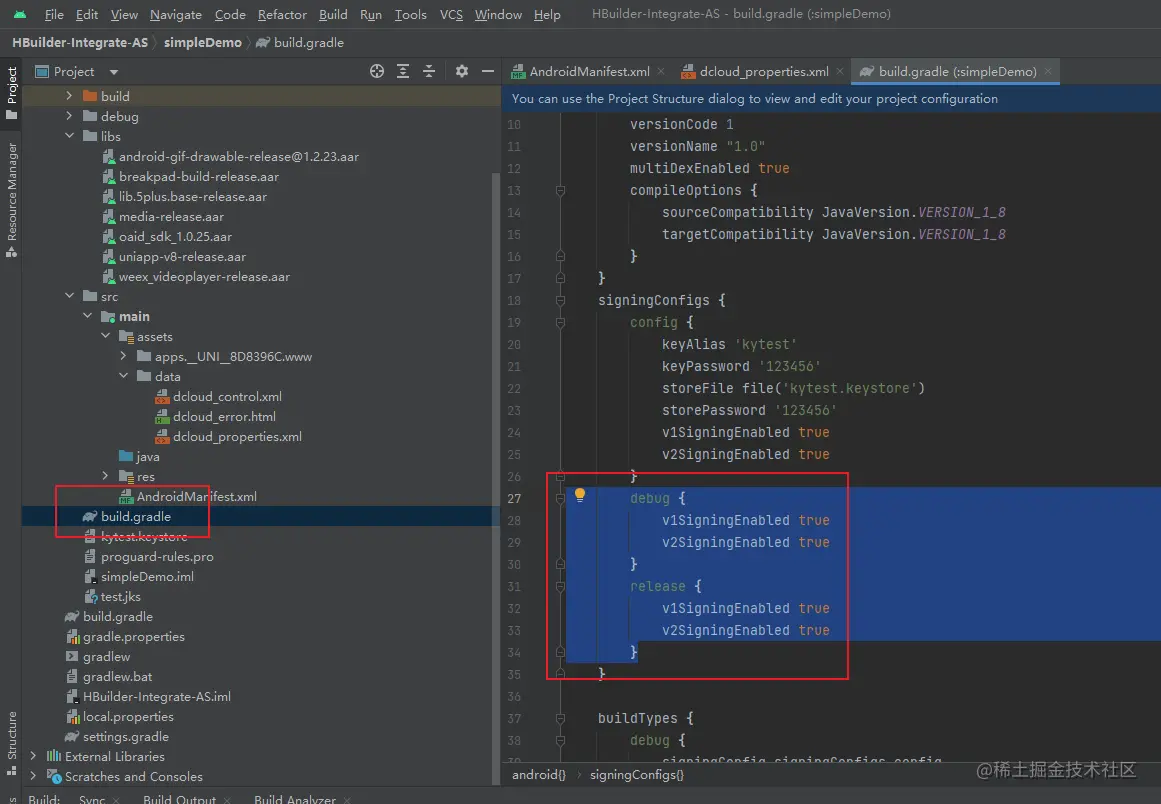This screenshot has width=1161, height=804.
Task: Open the Edit menu
Action: pyautogui.click(x=87, y=14)
